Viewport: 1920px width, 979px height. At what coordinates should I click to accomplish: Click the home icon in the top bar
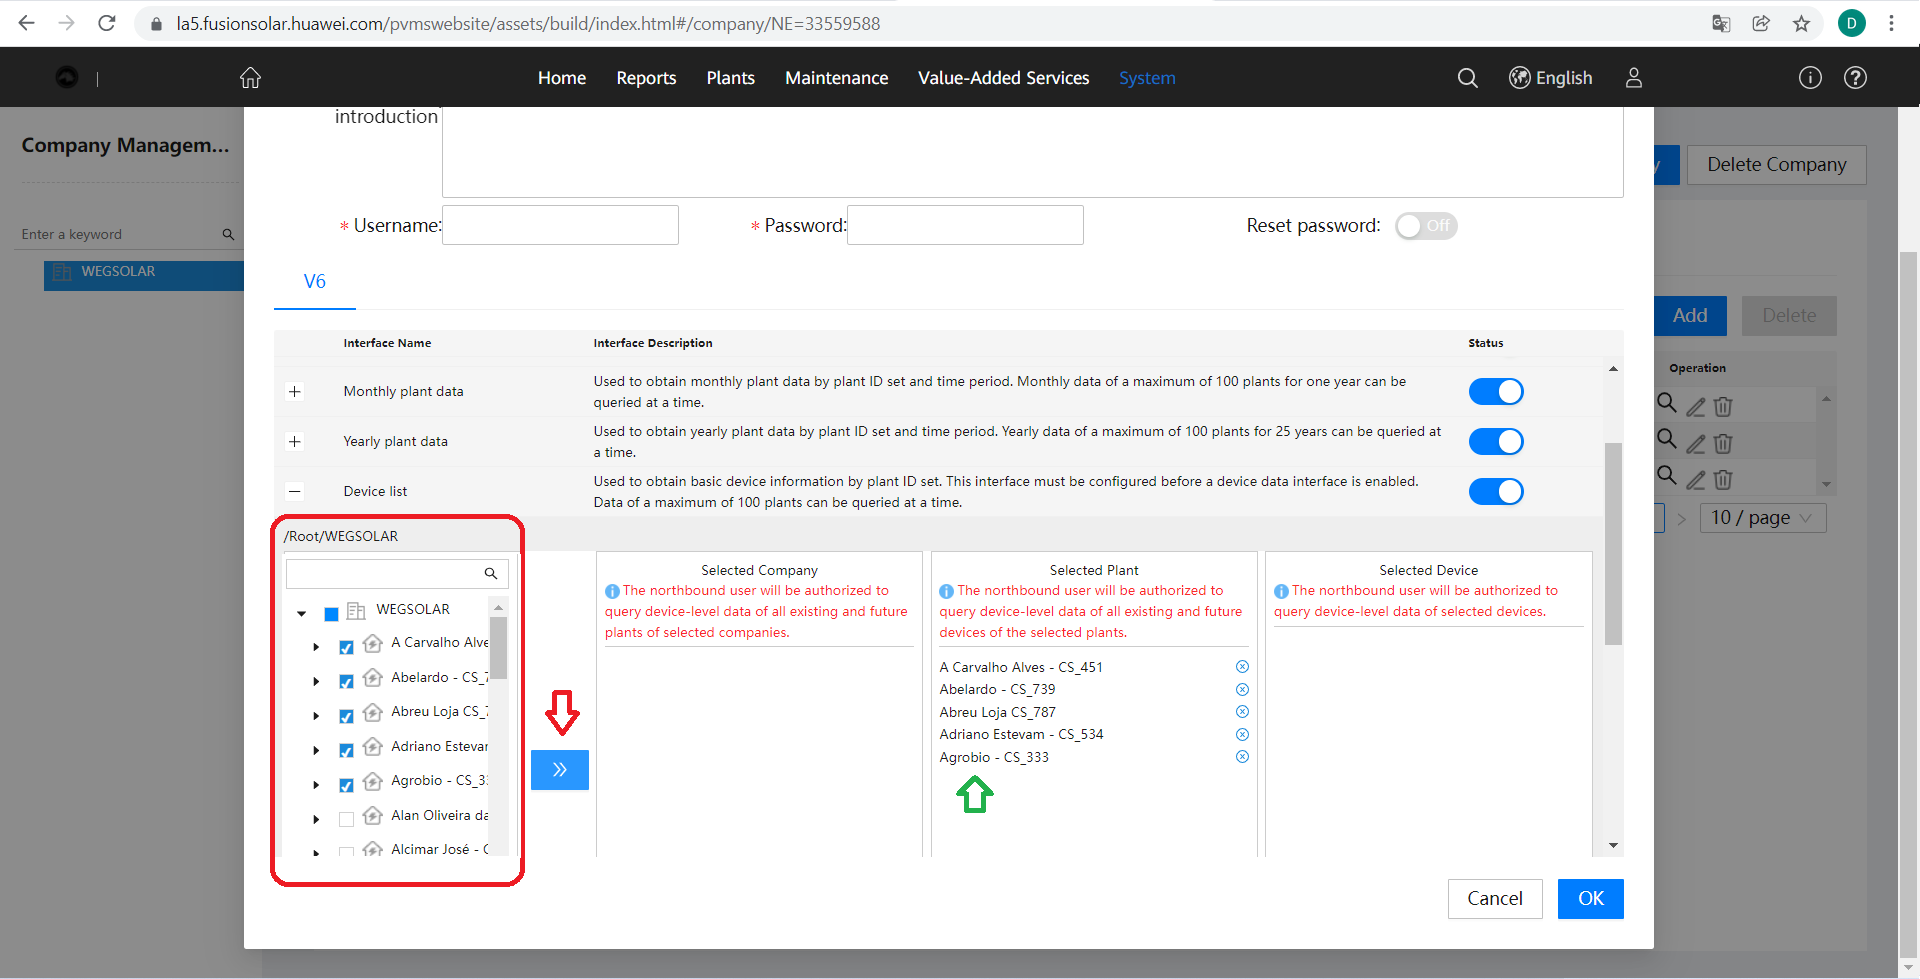click(x=250, y=78)
